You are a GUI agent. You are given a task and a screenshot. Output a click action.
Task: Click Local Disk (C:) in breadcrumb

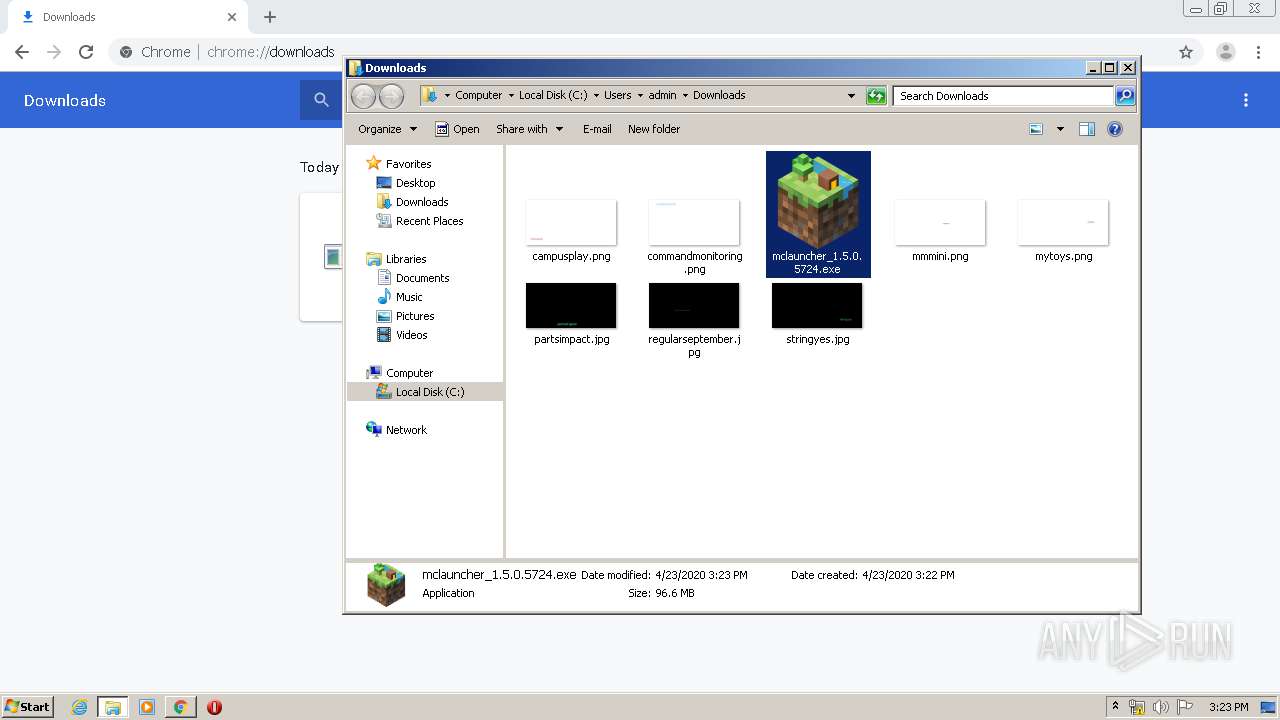tap(553, 95)
